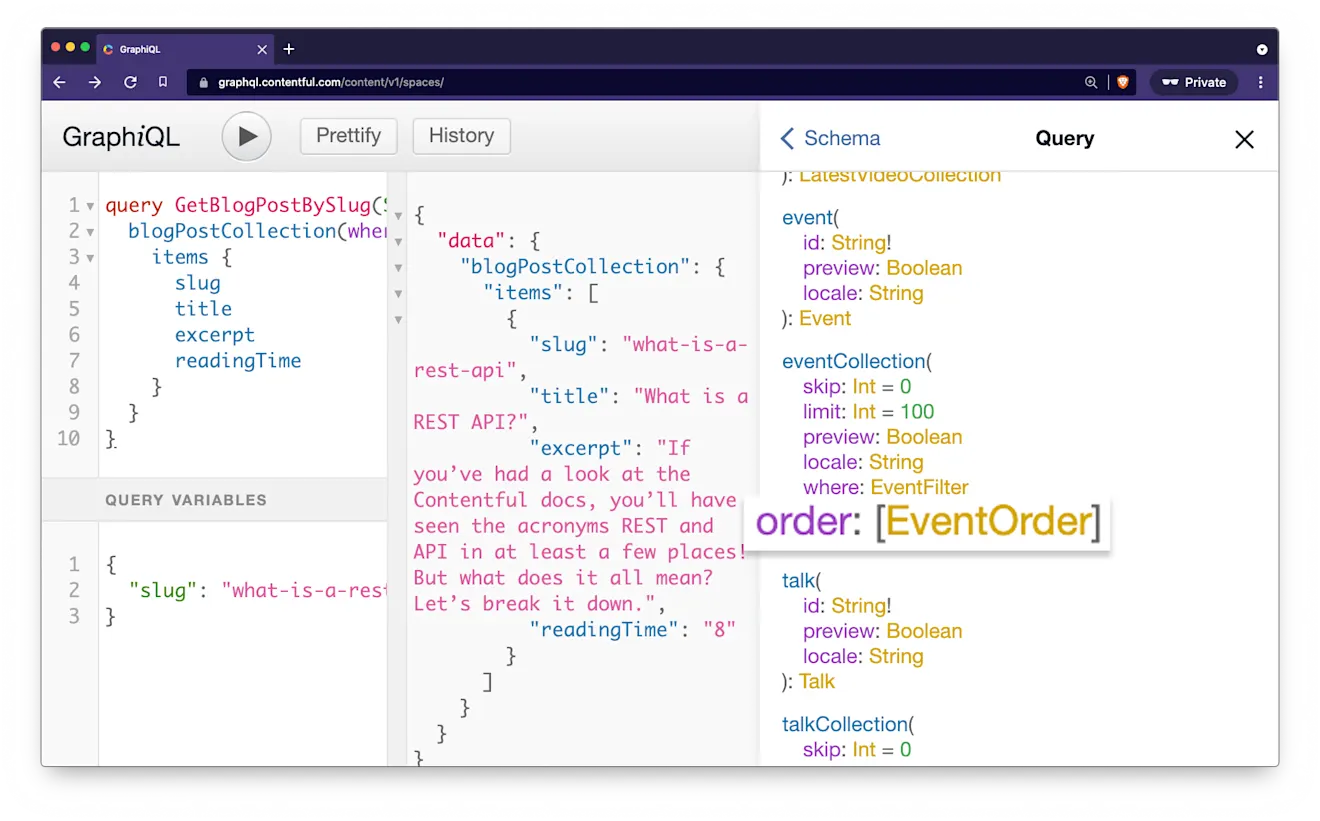The height and width of the screenshot is (821, 1320).
Task: Close the documentation explorer panel
Action: pyautogui.click(x=1244, y=139)
